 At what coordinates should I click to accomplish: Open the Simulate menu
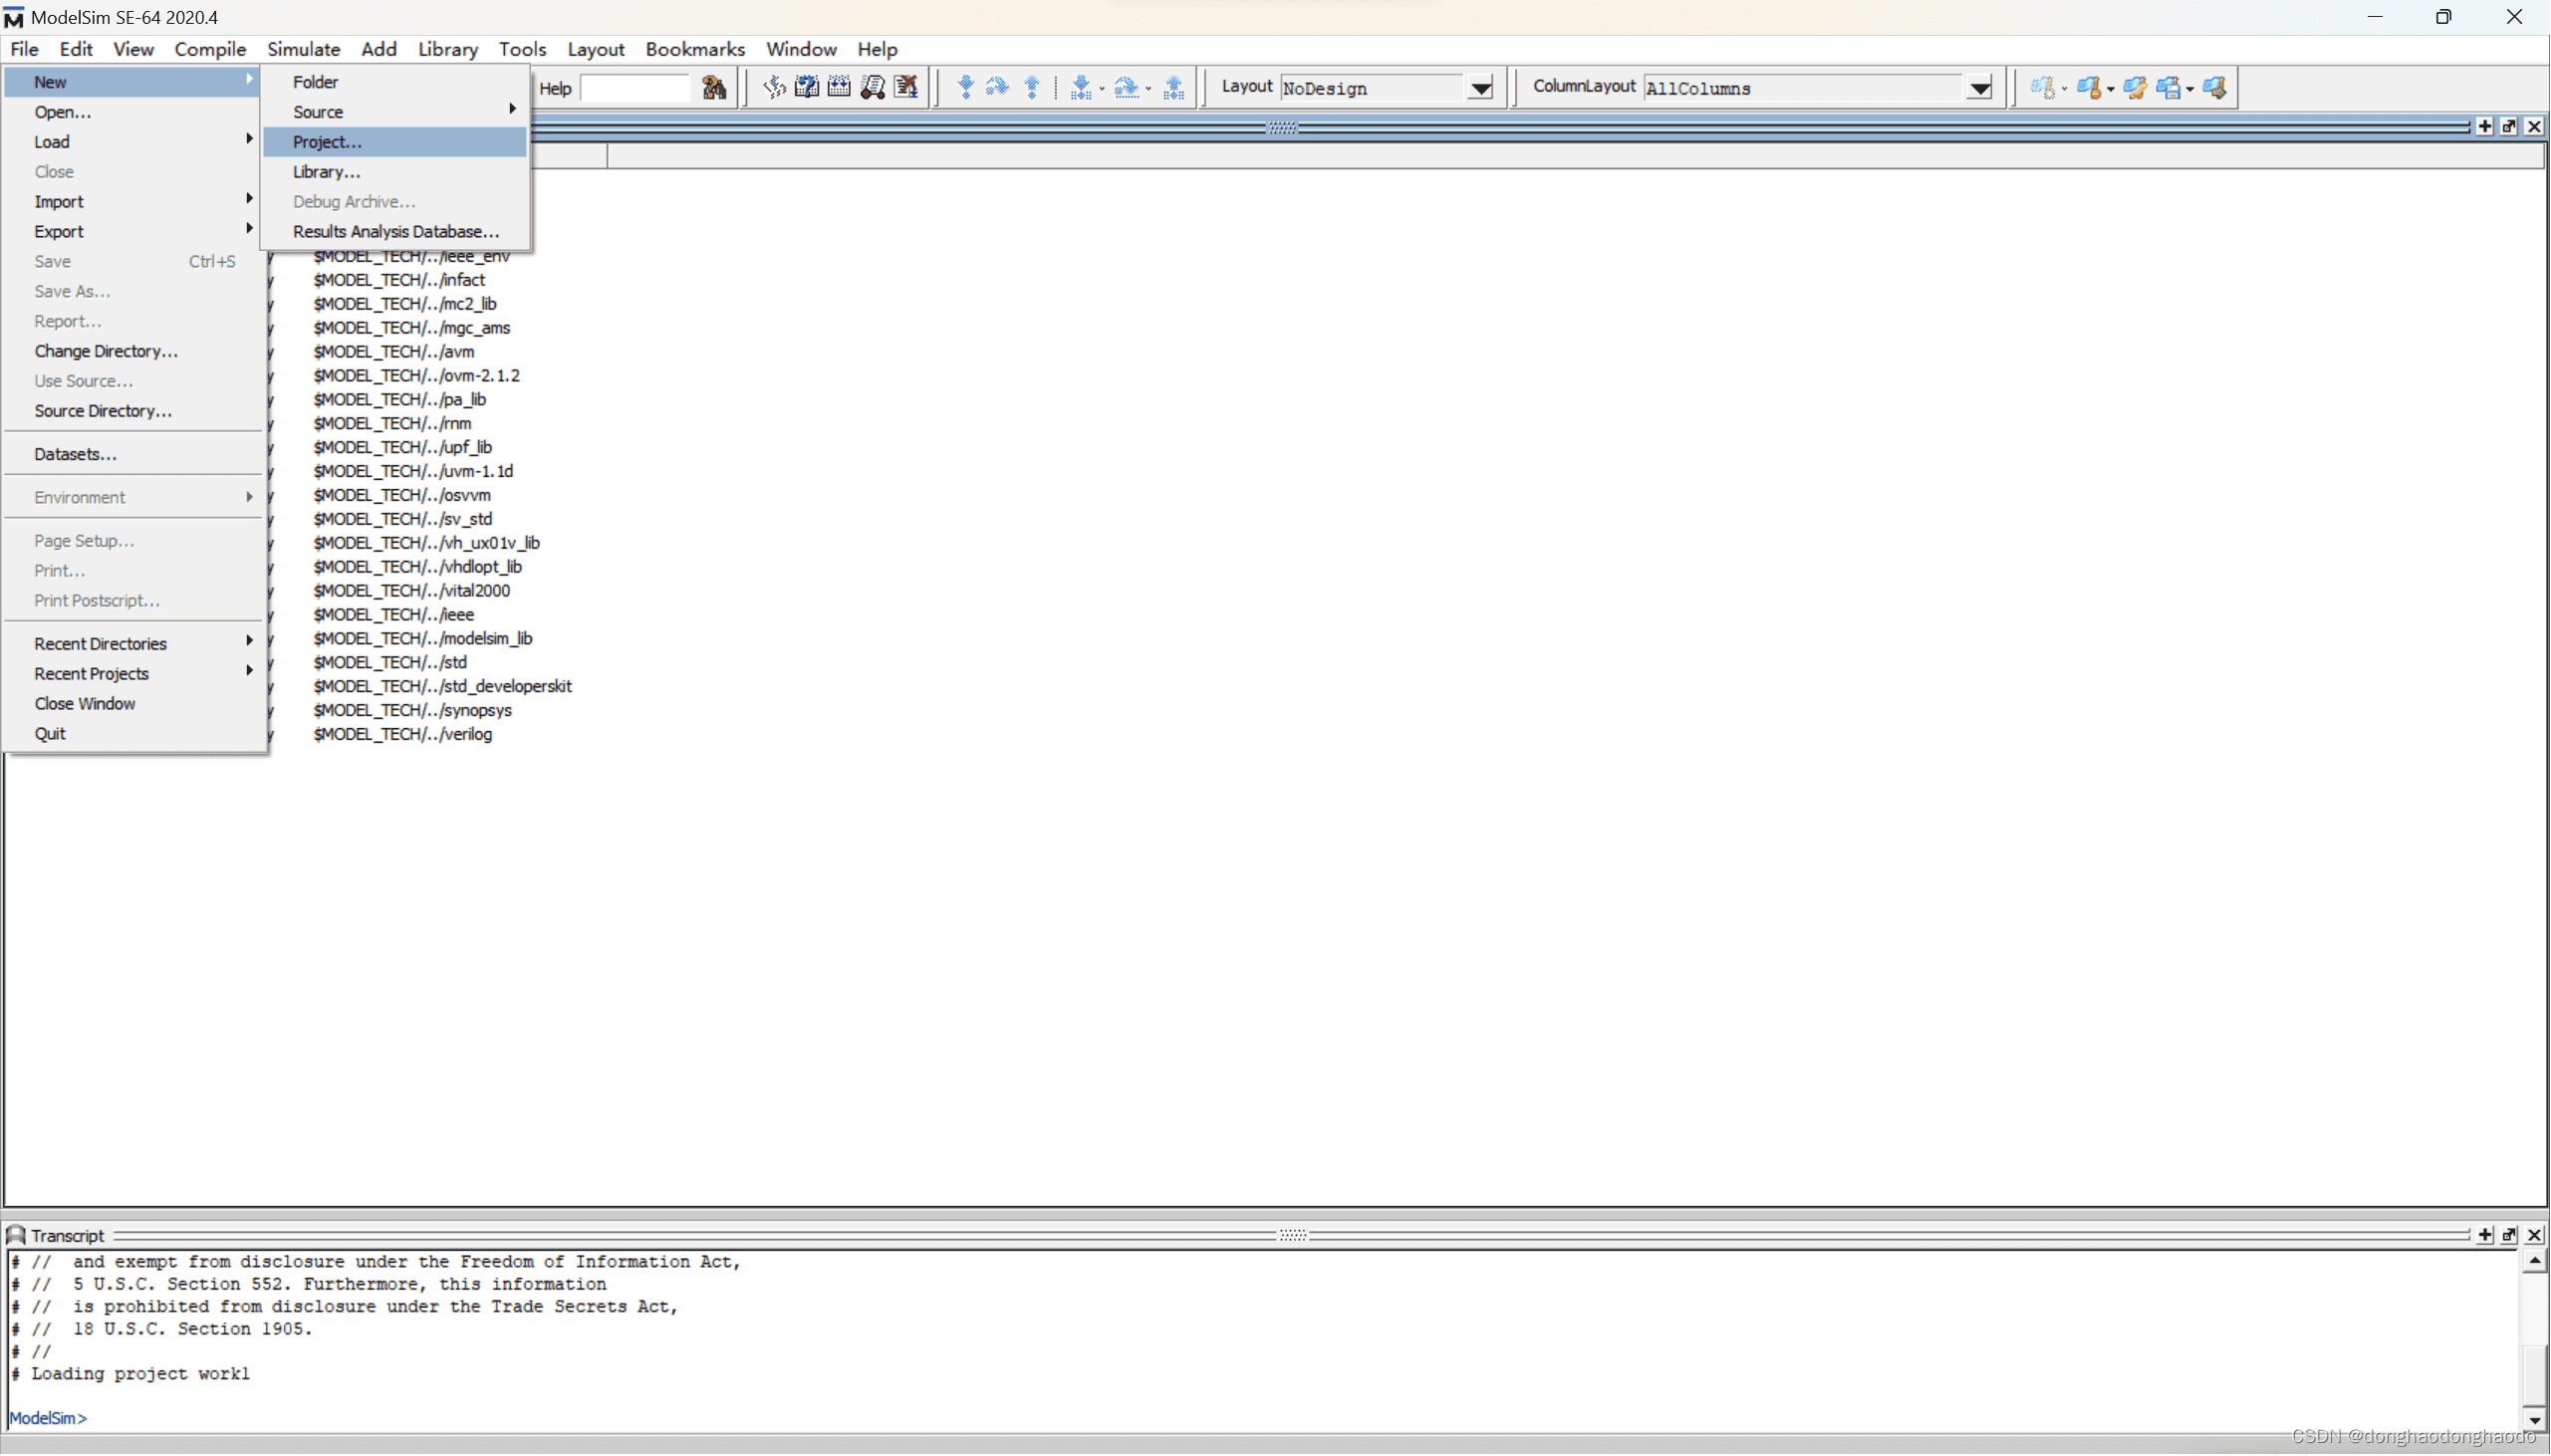303,49
